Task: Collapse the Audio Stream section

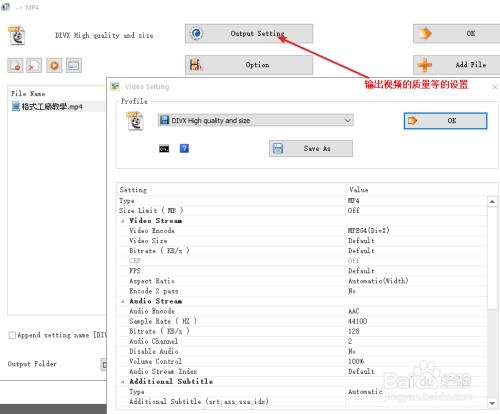Action: [123, 301]
